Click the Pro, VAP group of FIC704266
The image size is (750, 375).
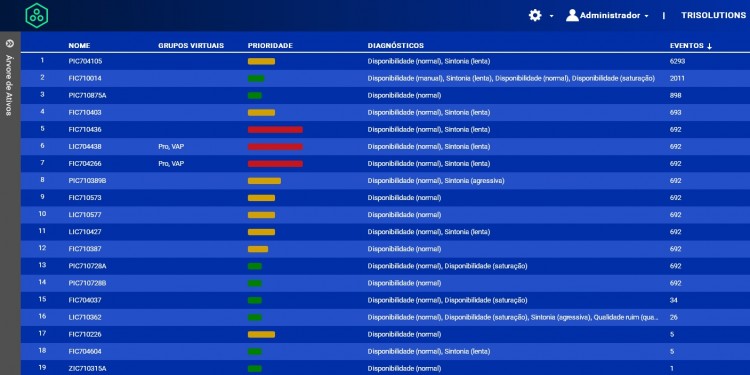pyautogui.click(x=171, y=164)
